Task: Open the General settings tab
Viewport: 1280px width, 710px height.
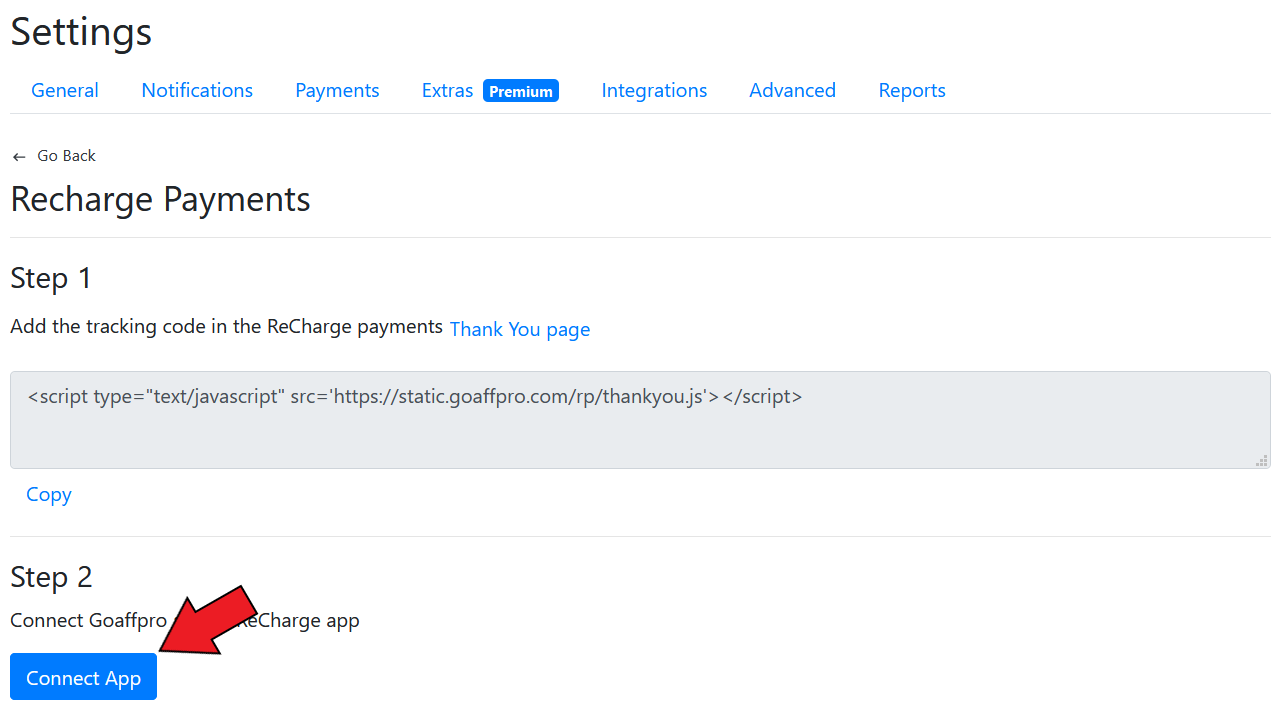Action: click(x=65, y=90)
